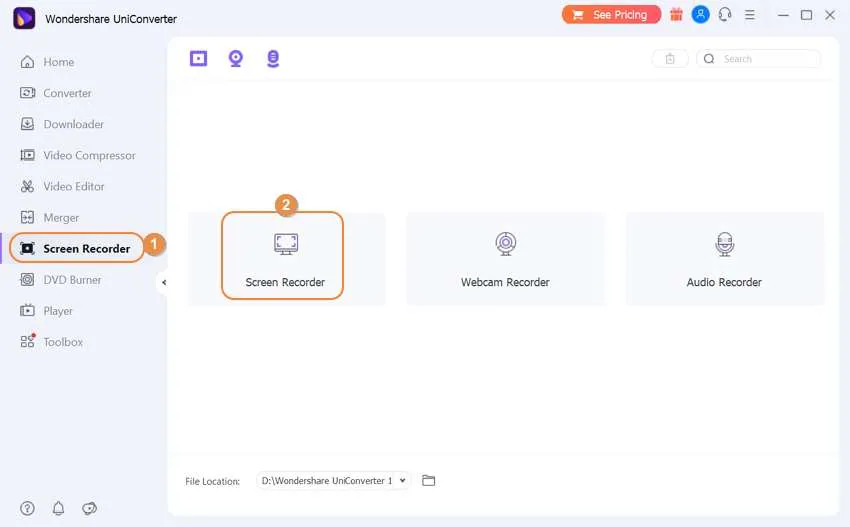The image size is (850, 527).
Task: Open Video Editor from sidebar
Action: click(x=62, y=187)
